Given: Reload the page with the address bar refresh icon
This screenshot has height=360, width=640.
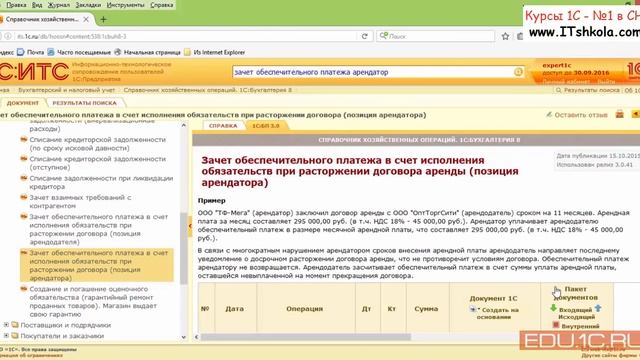Looking at the screenshot, I should 364,36.
